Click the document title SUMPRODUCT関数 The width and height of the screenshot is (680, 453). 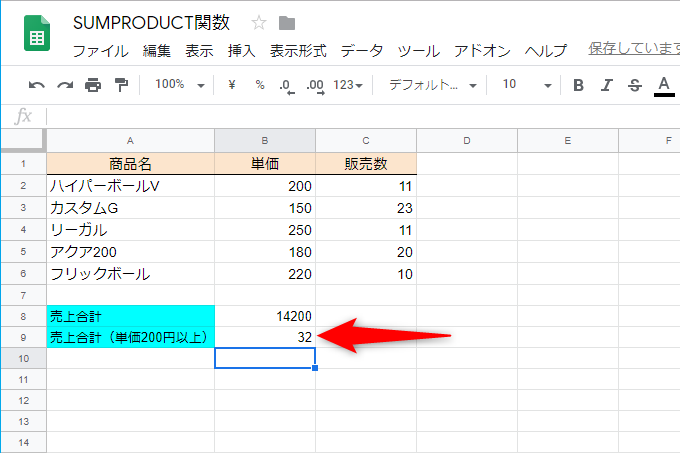pyautogui.click(x=151, y=23)
